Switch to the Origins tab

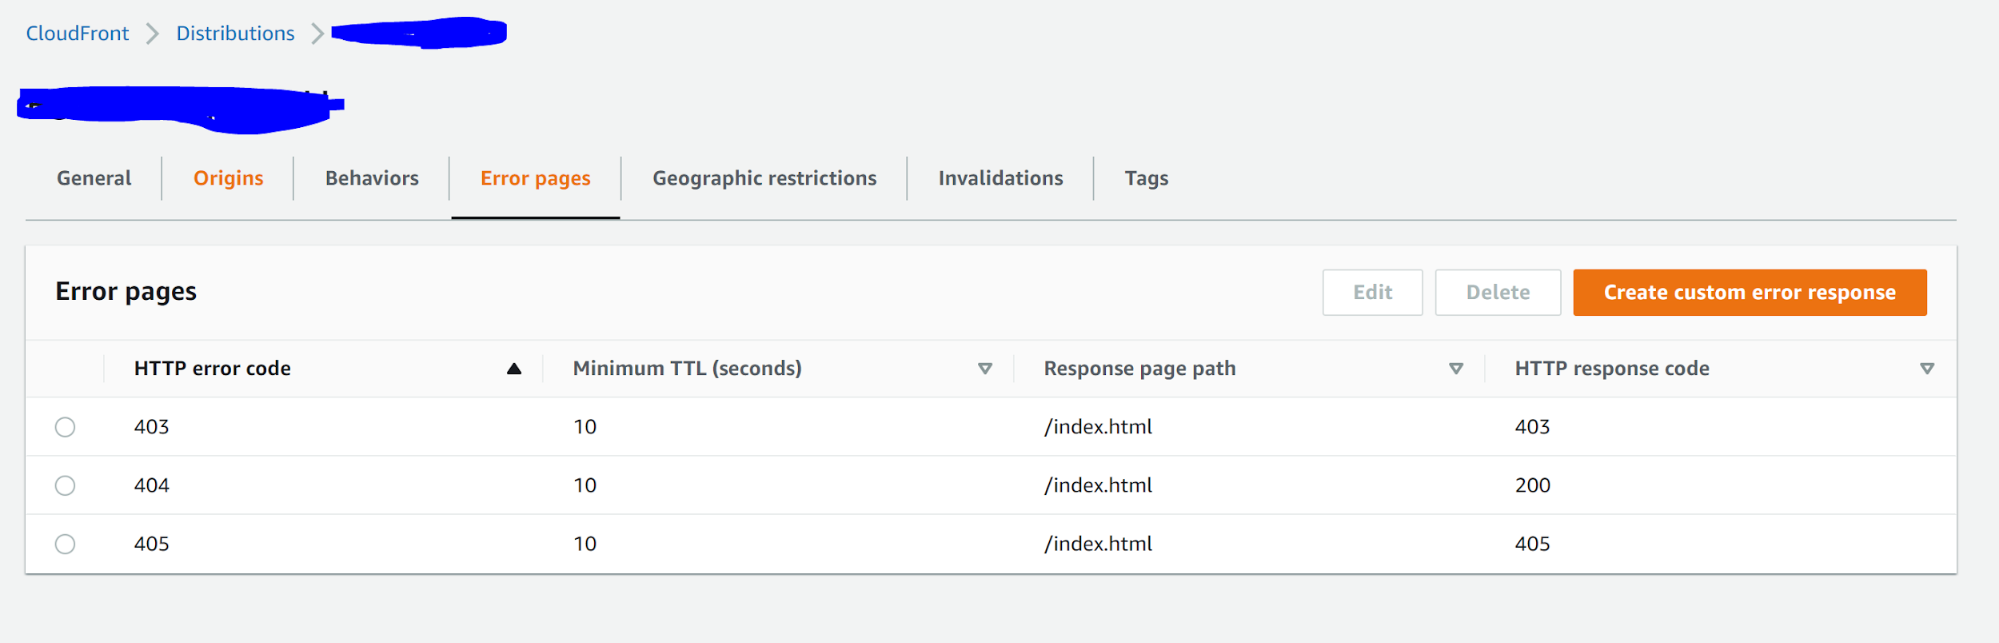pos(228,178)
